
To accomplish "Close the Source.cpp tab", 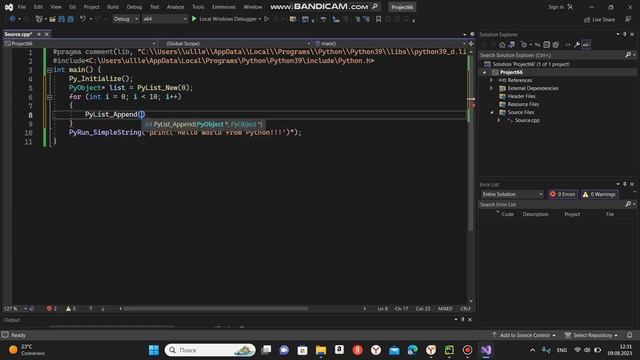I will 47,34.
